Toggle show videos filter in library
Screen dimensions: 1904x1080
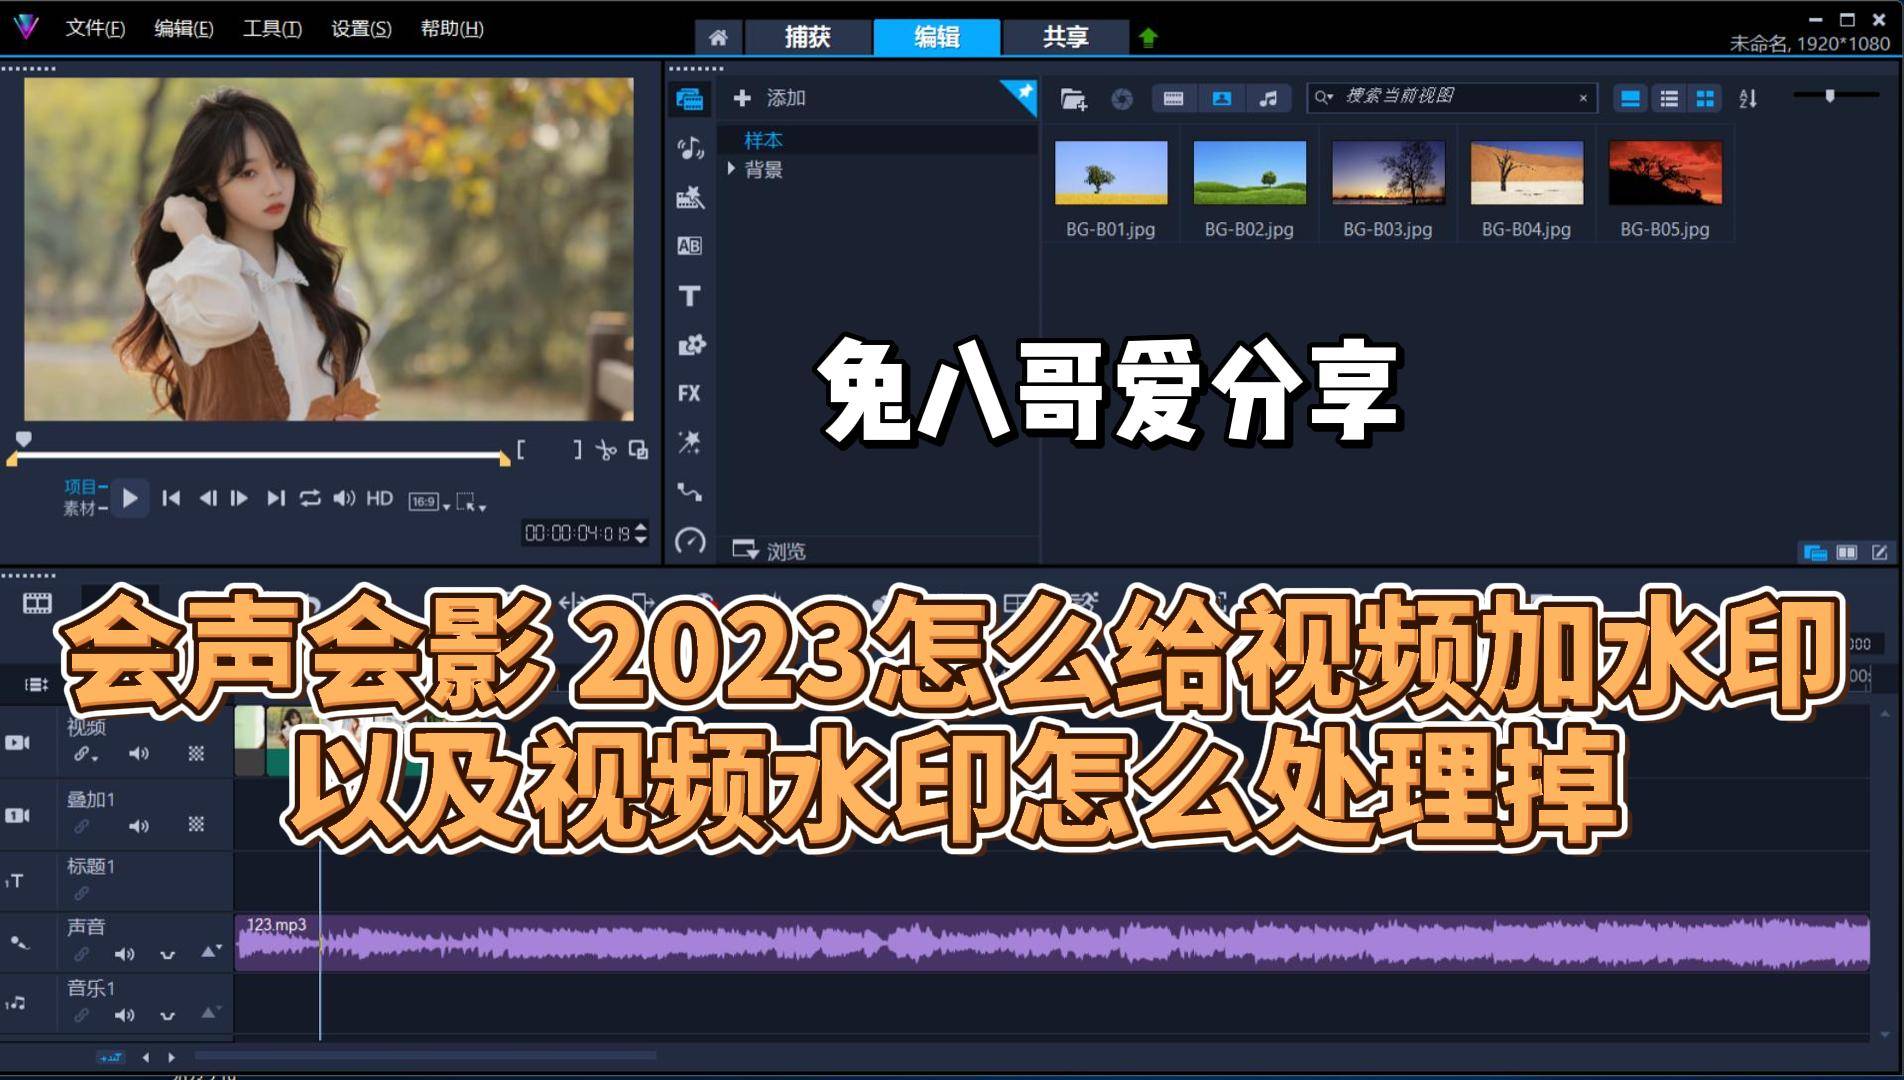coord(1174,98)
